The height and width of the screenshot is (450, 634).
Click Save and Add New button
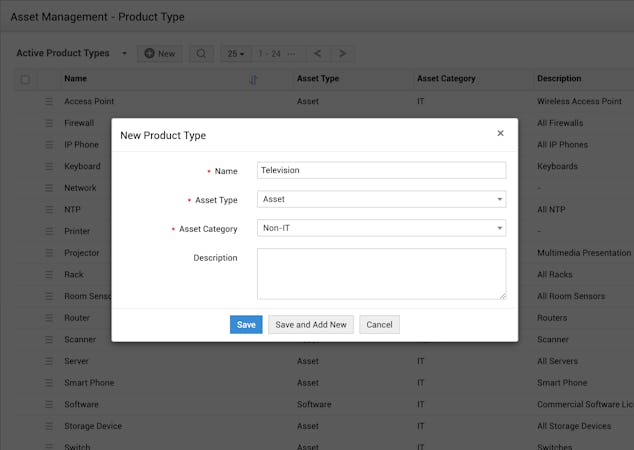click(x=311, y=324)
